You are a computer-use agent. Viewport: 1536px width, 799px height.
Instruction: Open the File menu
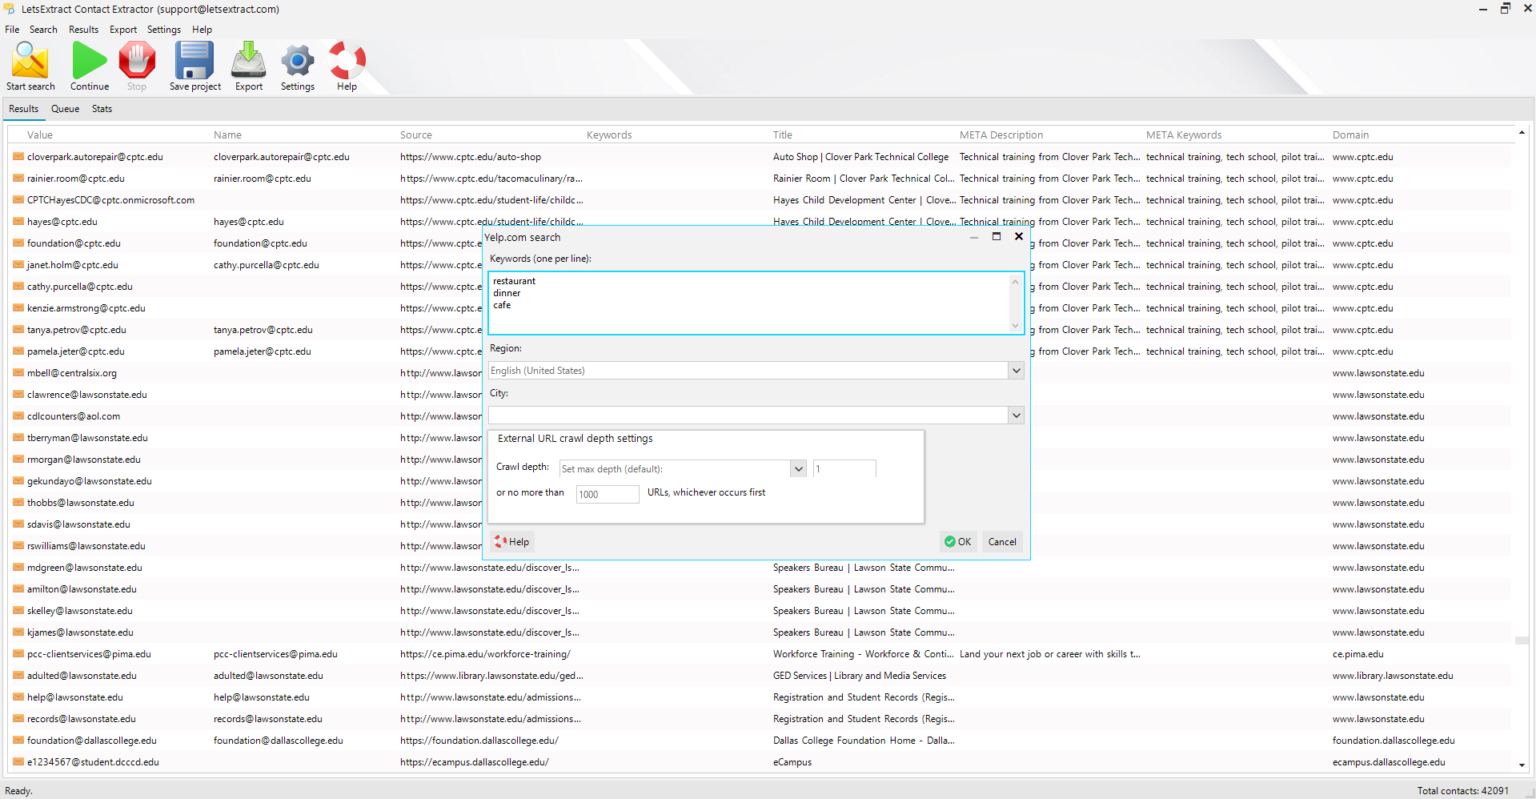tap(12, 29)
